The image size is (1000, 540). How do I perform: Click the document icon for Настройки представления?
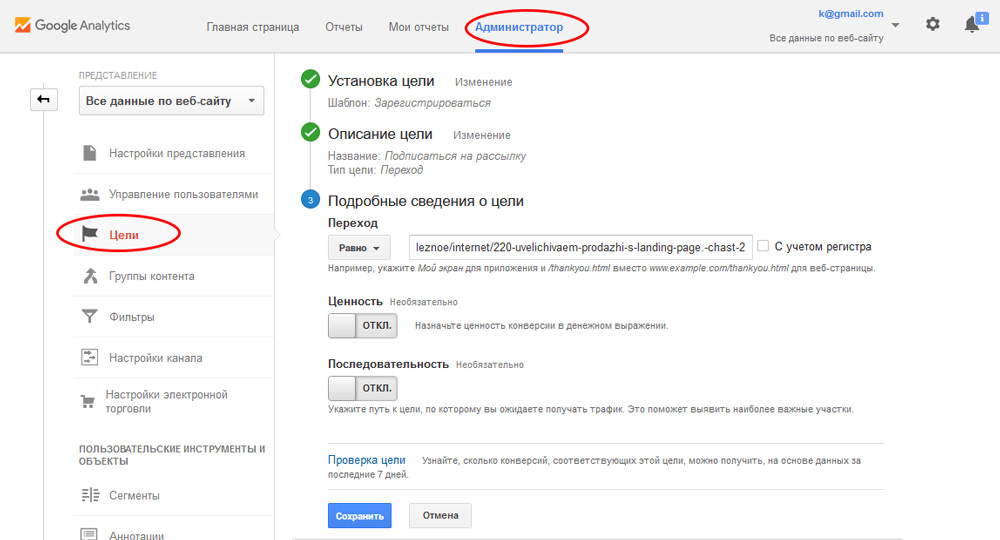(x=90, y=153)
